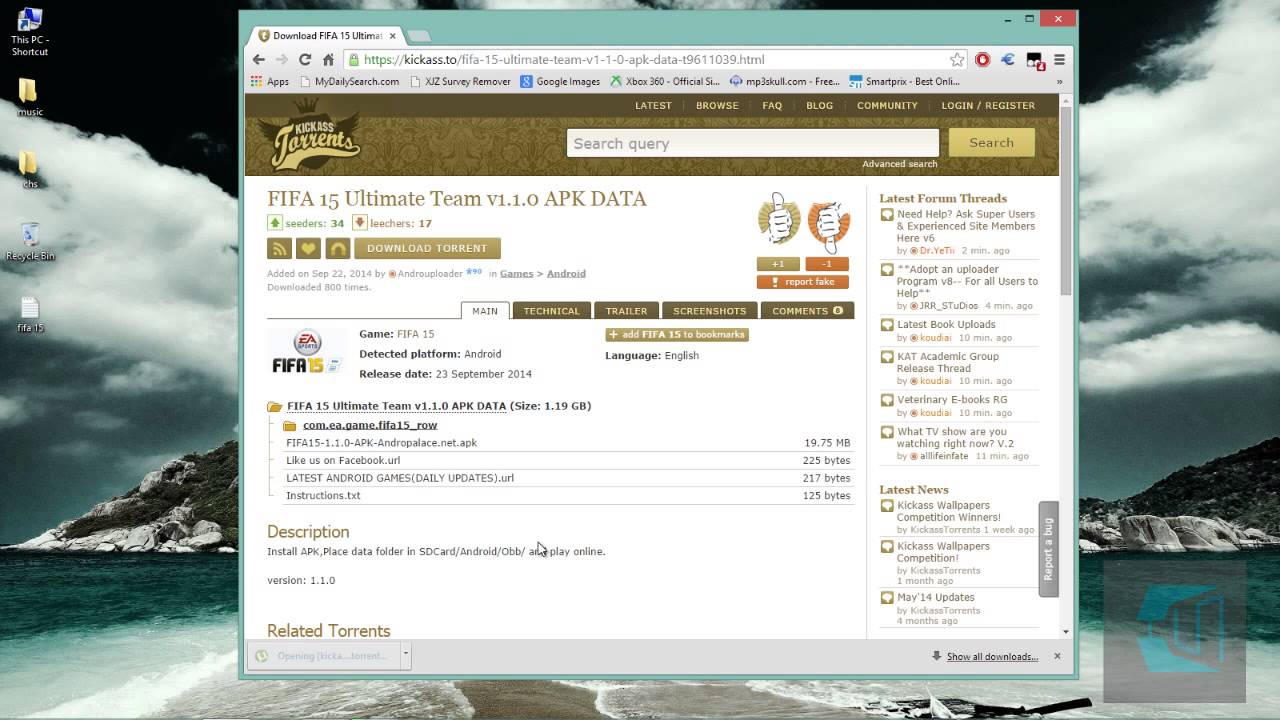Viewport: 1280px width, 720px height.
Task: Click add FIFA 15 to bookmarks button
Action: click(677, 334)
